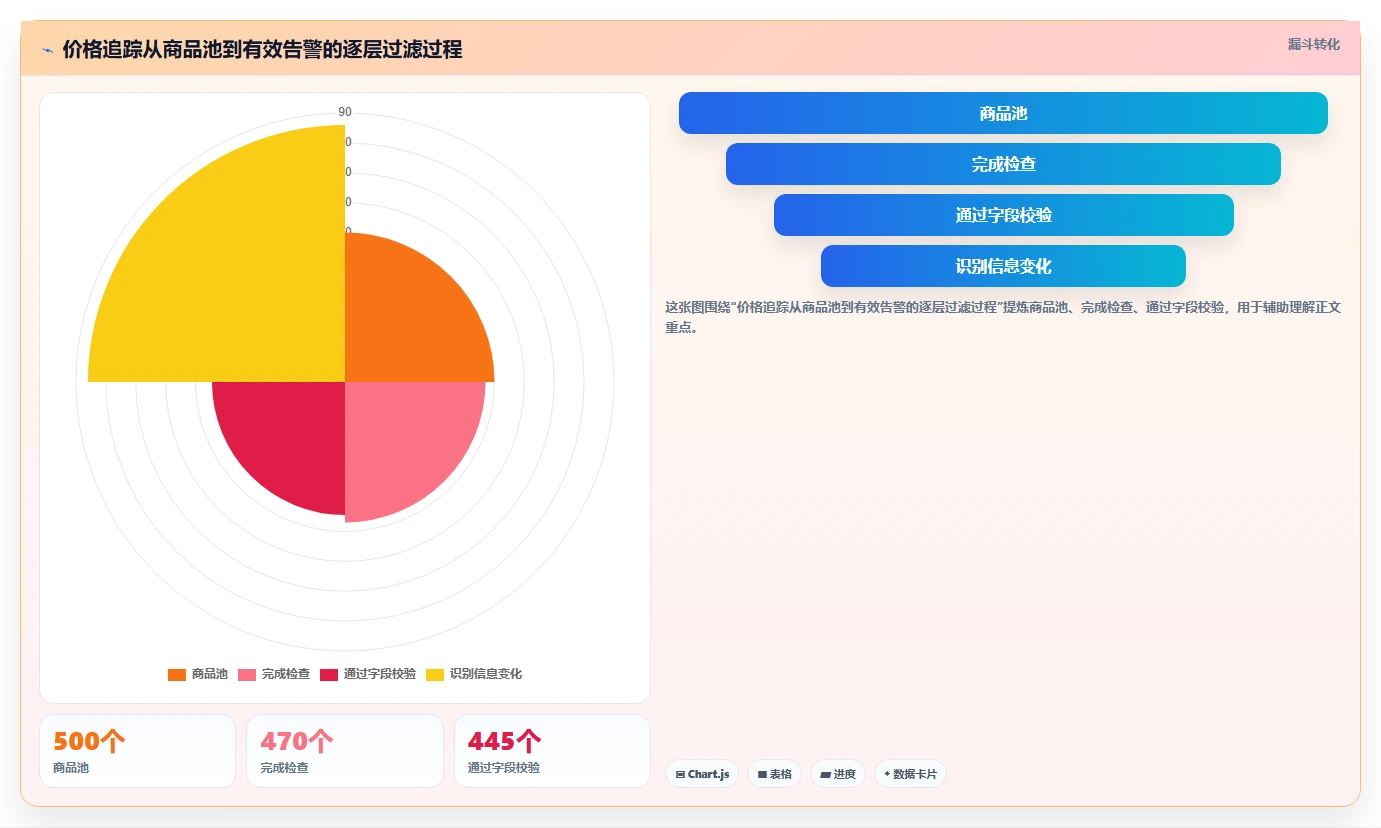Screen dimensions: 1381x828
Task: Select the 表格 tag chip
Action: pyautogui.click(x=774, y=774)
